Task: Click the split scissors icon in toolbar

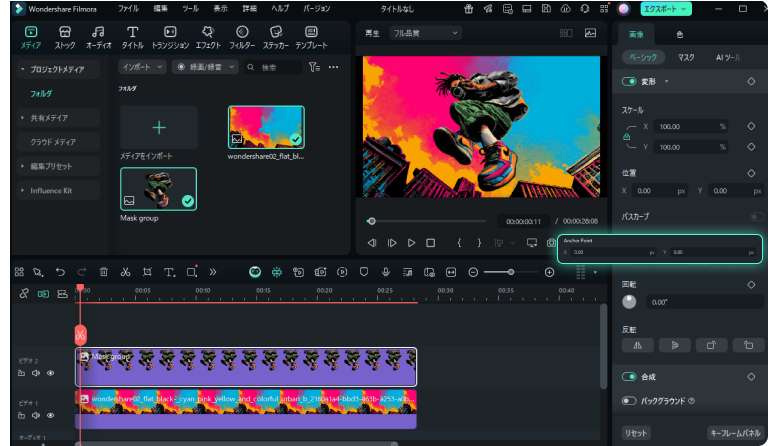Action: 125,272
